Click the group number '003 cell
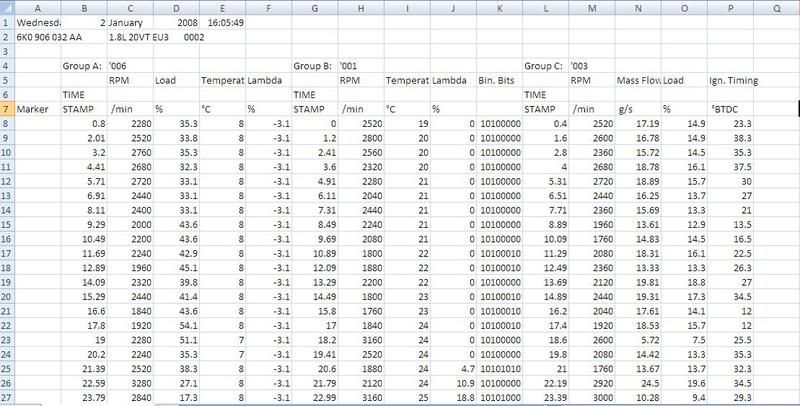Image resolution: width=800 pixels, height=406 pixels. pyautogui.click(x=592, y=66)
